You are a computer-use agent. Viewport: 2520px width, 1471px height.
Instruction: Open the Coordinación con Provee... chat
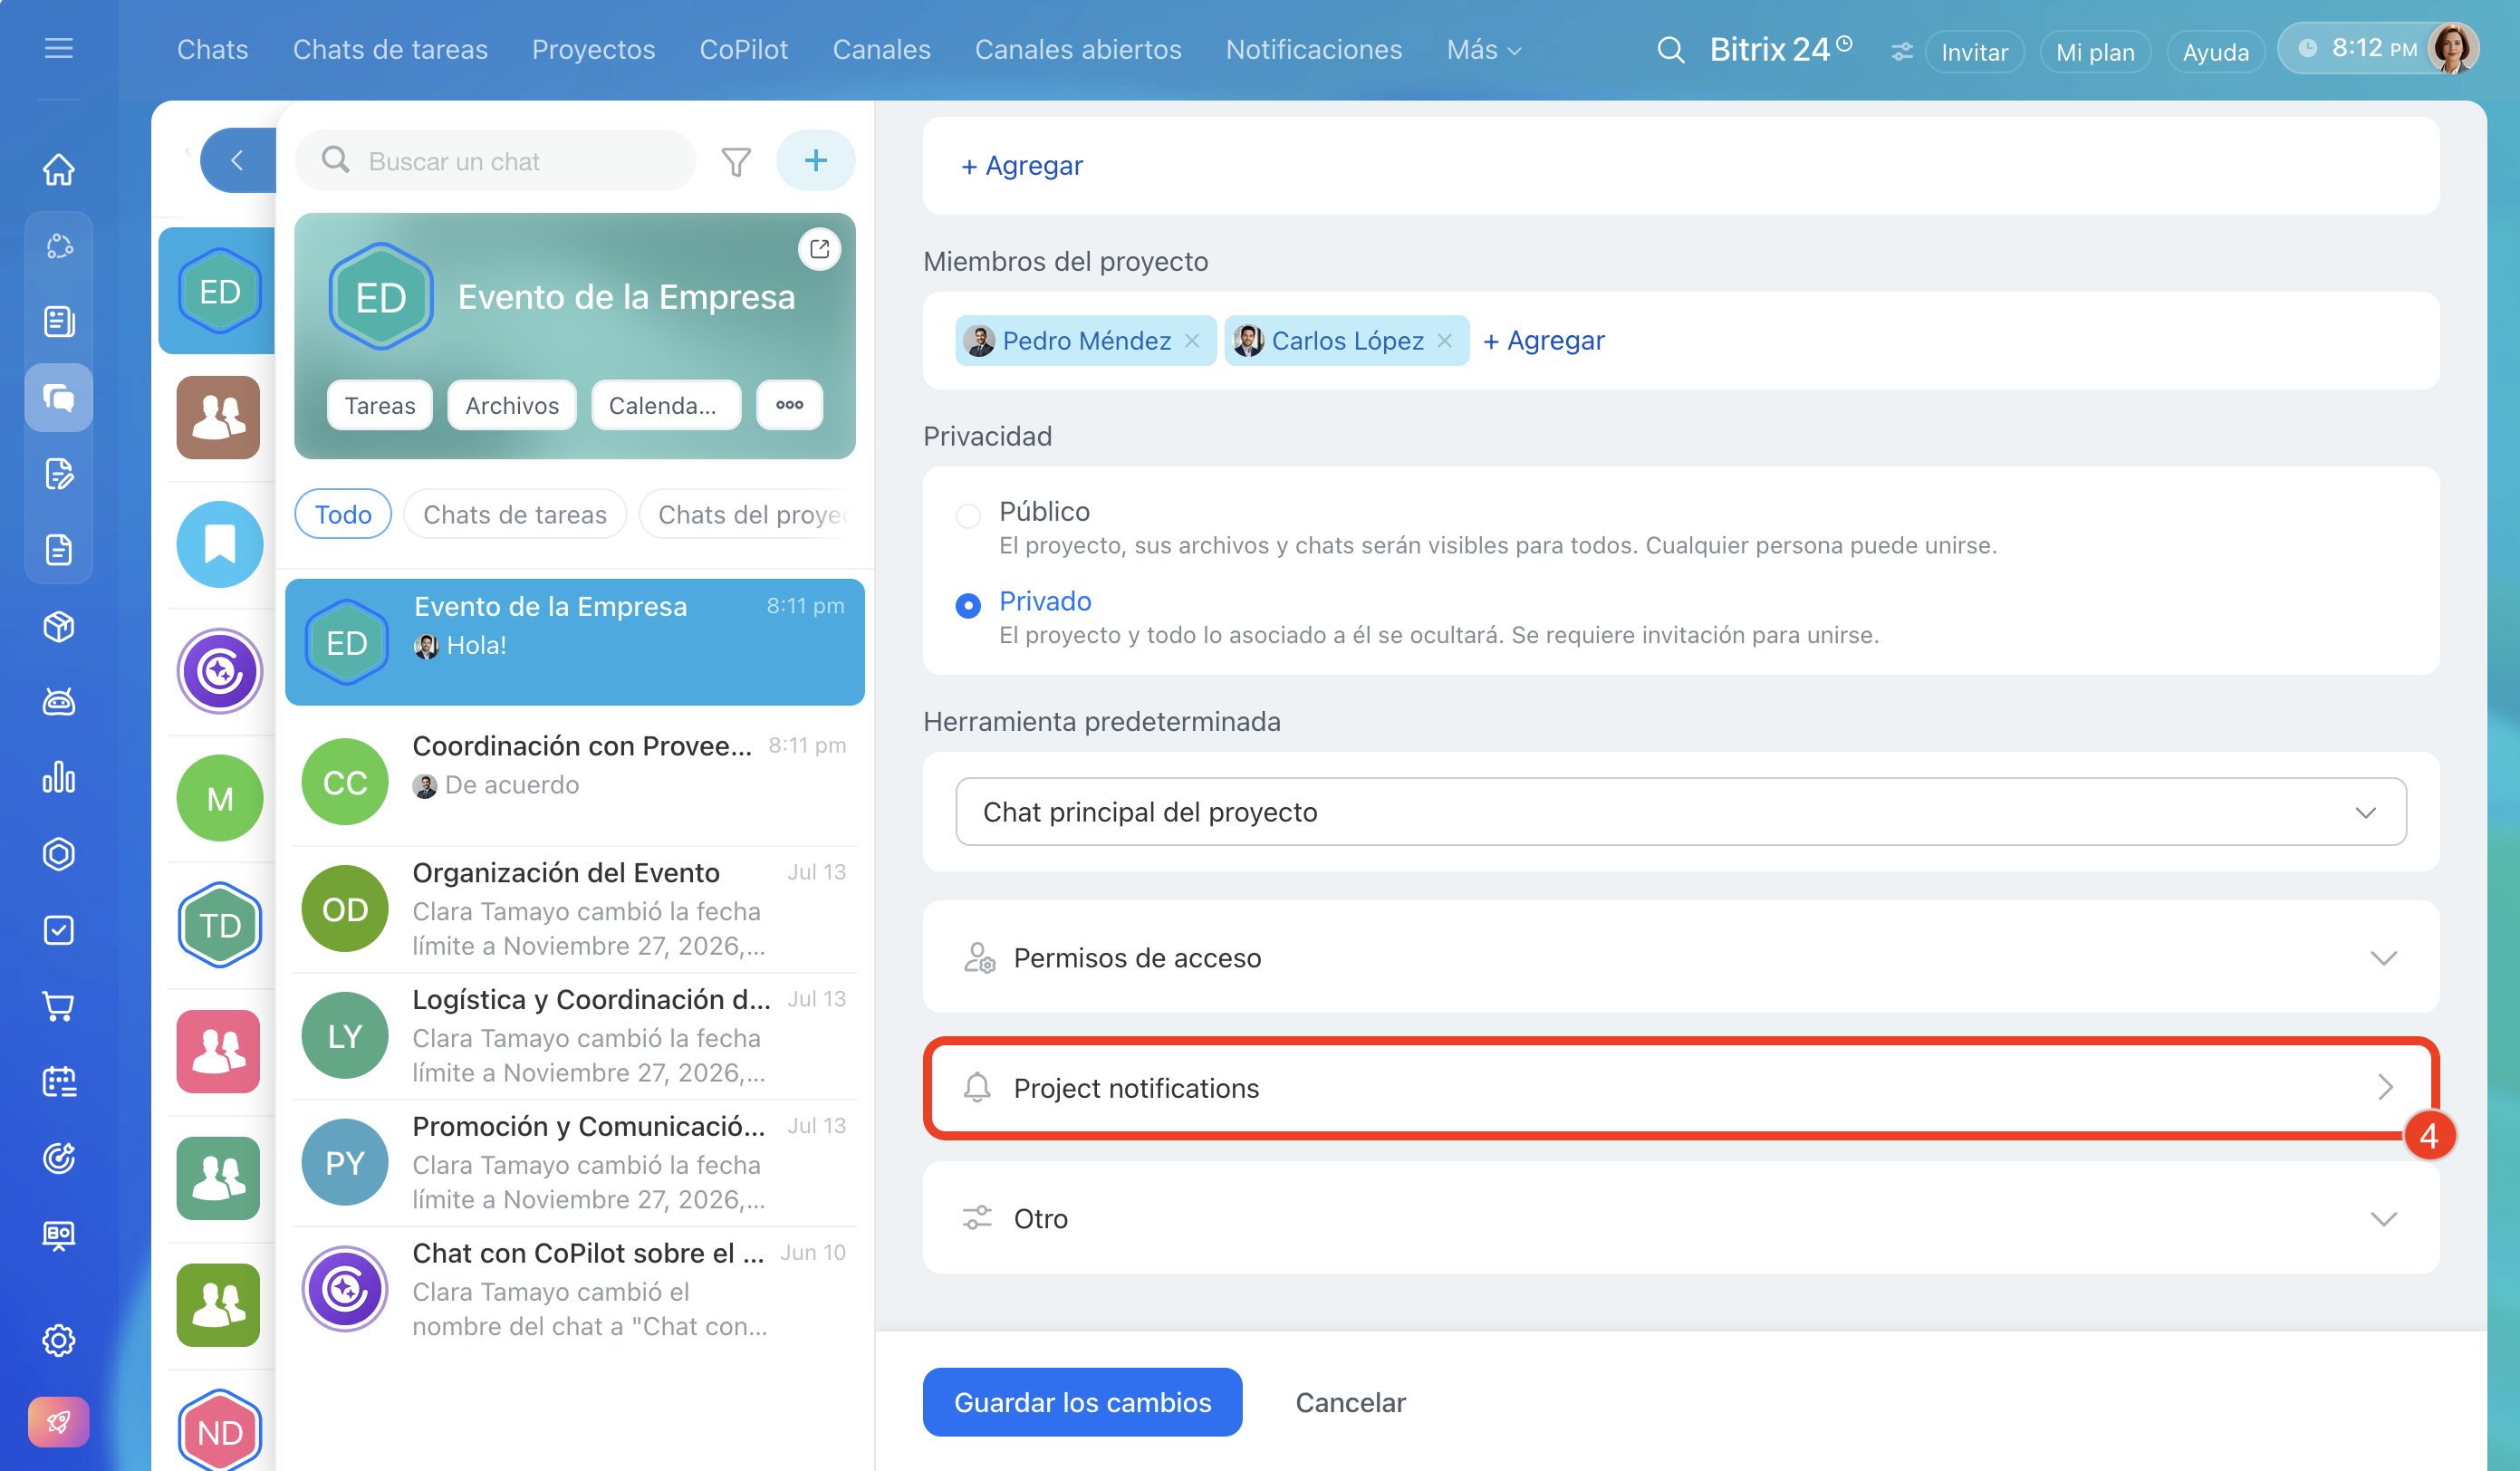(x=575, y=782)
